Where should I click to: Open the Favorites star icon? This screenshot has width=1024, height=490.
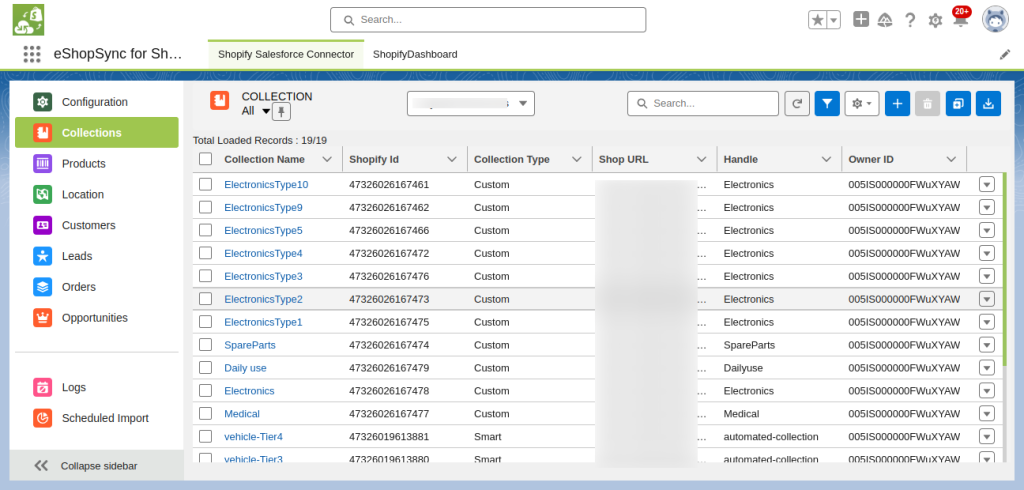[817, 20]
